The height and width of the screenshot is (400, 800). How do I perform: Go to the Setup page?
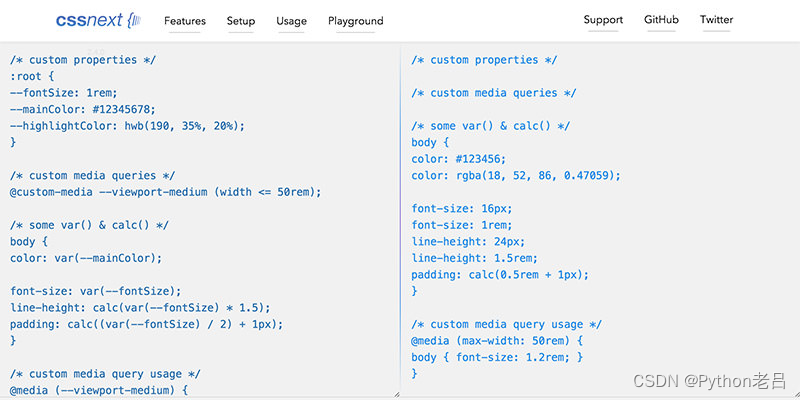[241, 21]
